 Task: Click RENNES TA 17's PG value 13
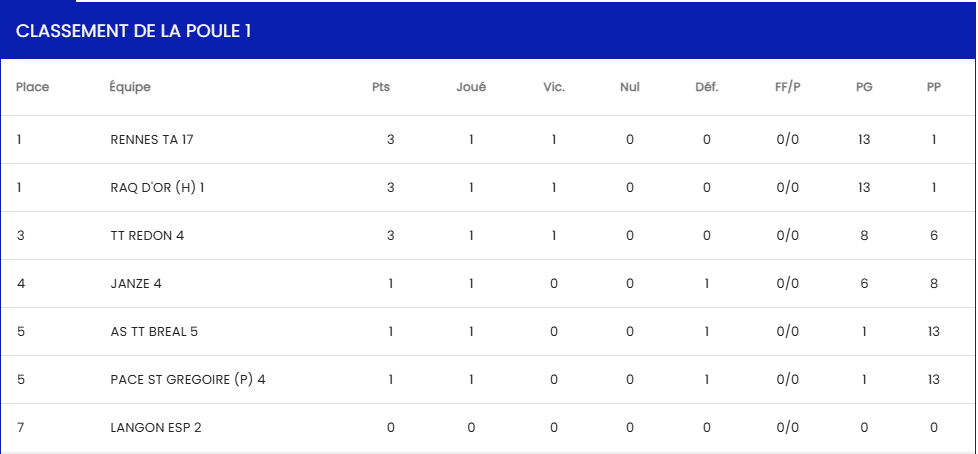(864, 140)
